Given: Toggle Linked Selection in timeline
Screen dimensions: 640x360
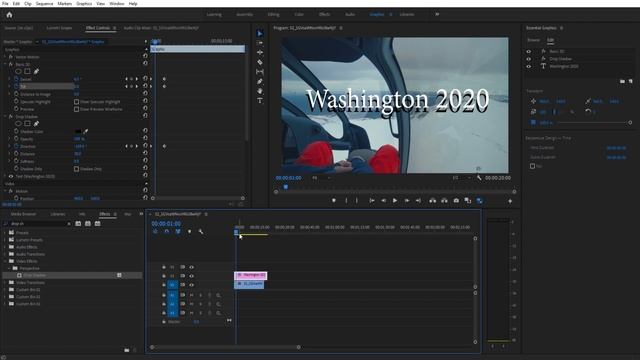Looking at the screenshot, I should pos(178,231).
